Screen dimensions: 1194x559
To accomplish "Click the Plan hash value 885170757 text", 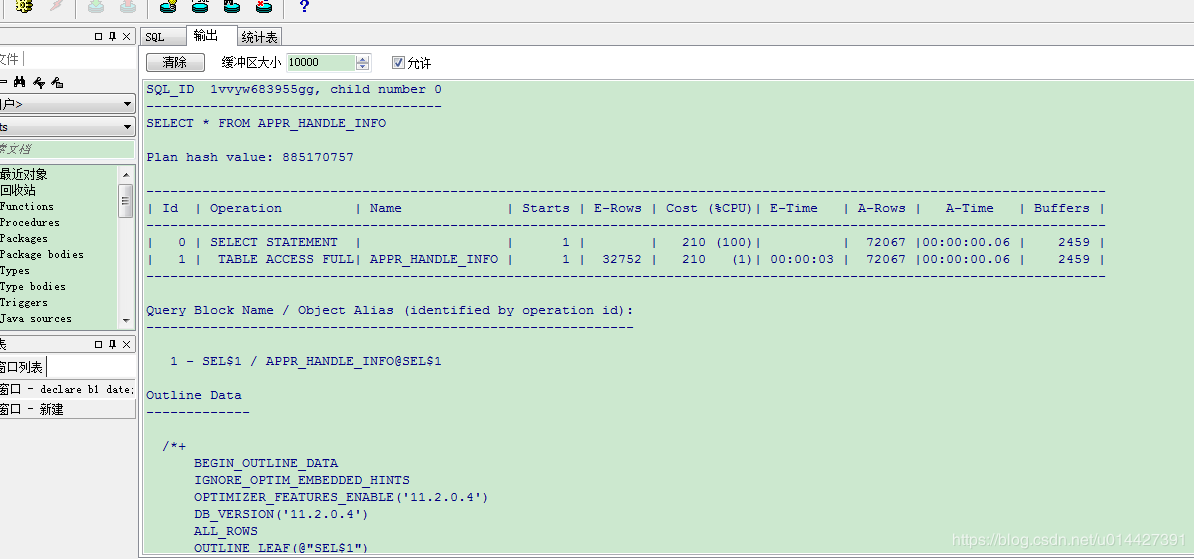I will click(x=250, y=157).
